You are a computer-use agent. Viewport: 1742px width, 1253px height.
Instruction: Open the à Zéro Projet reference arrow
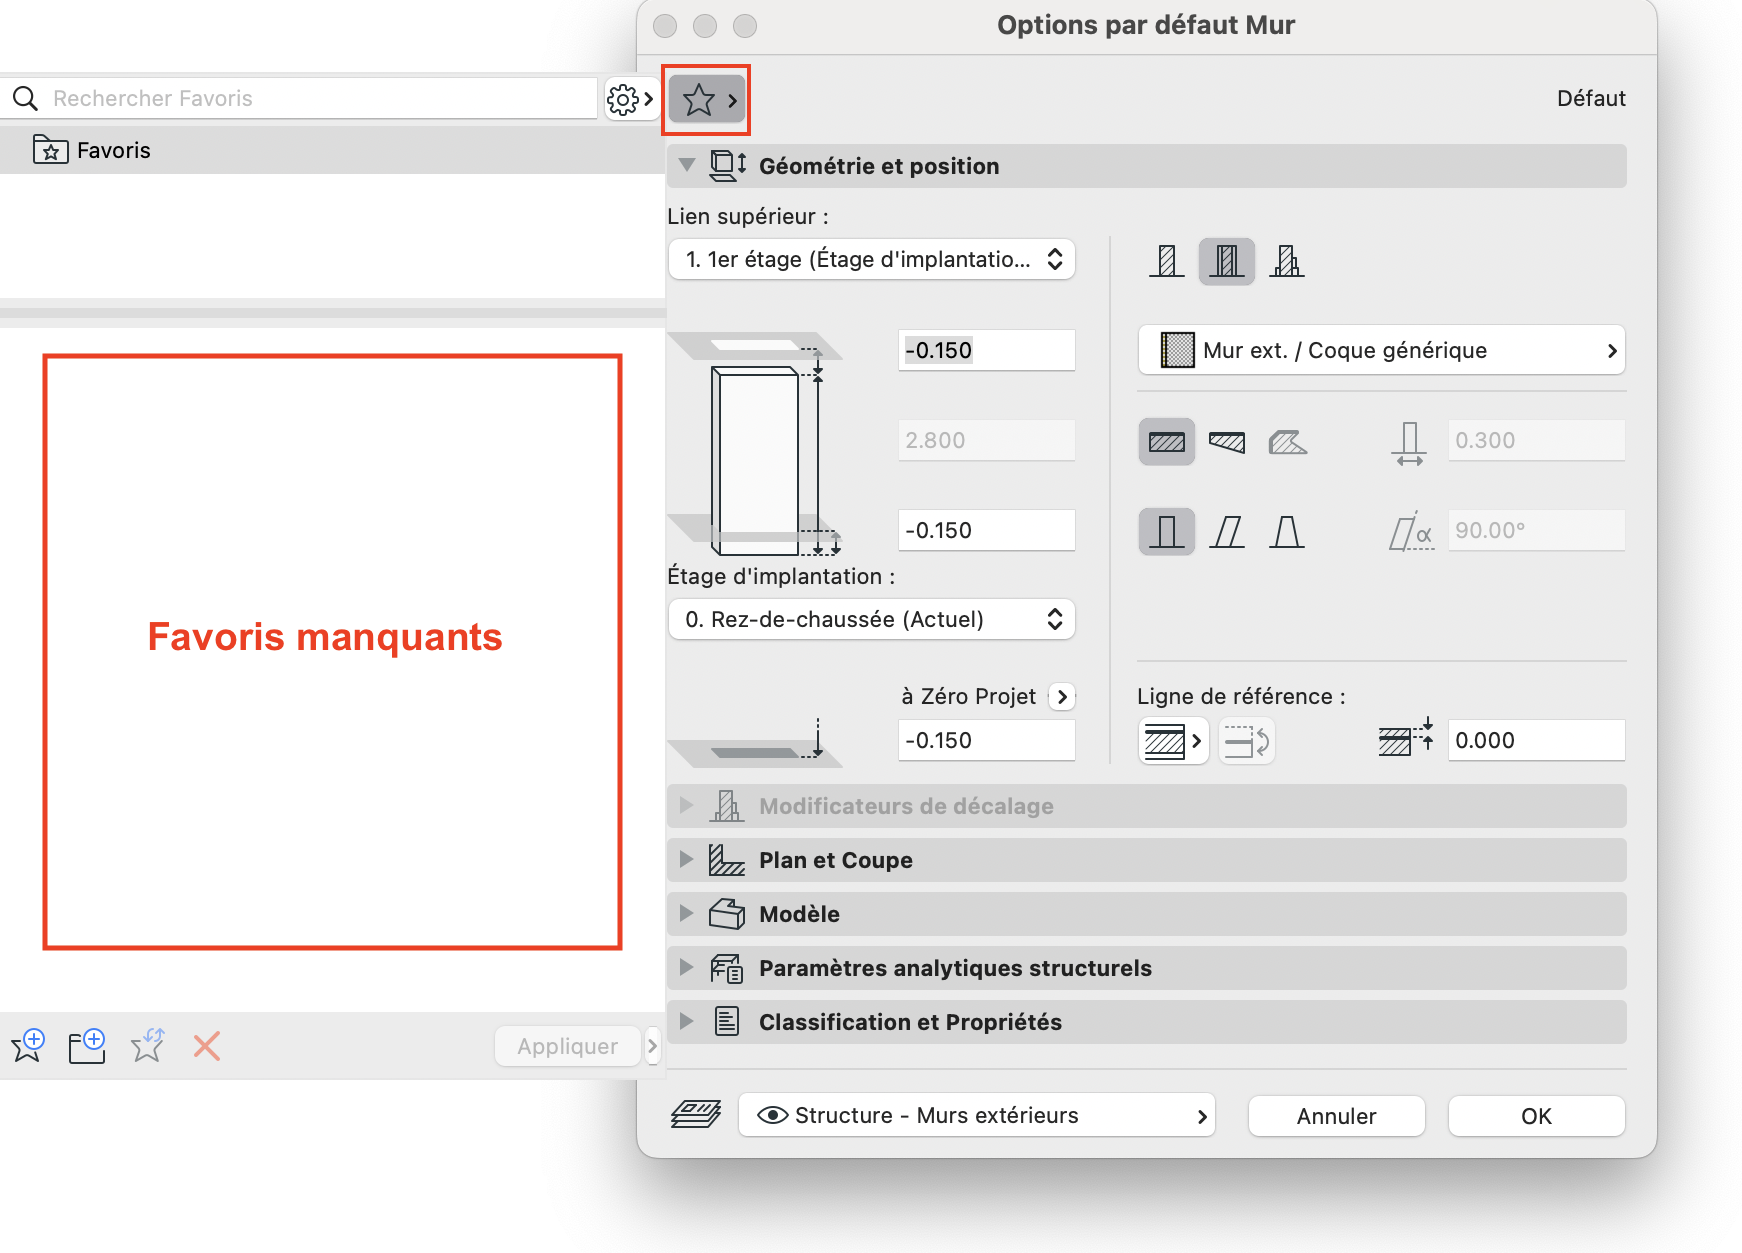click(1062, 696)
